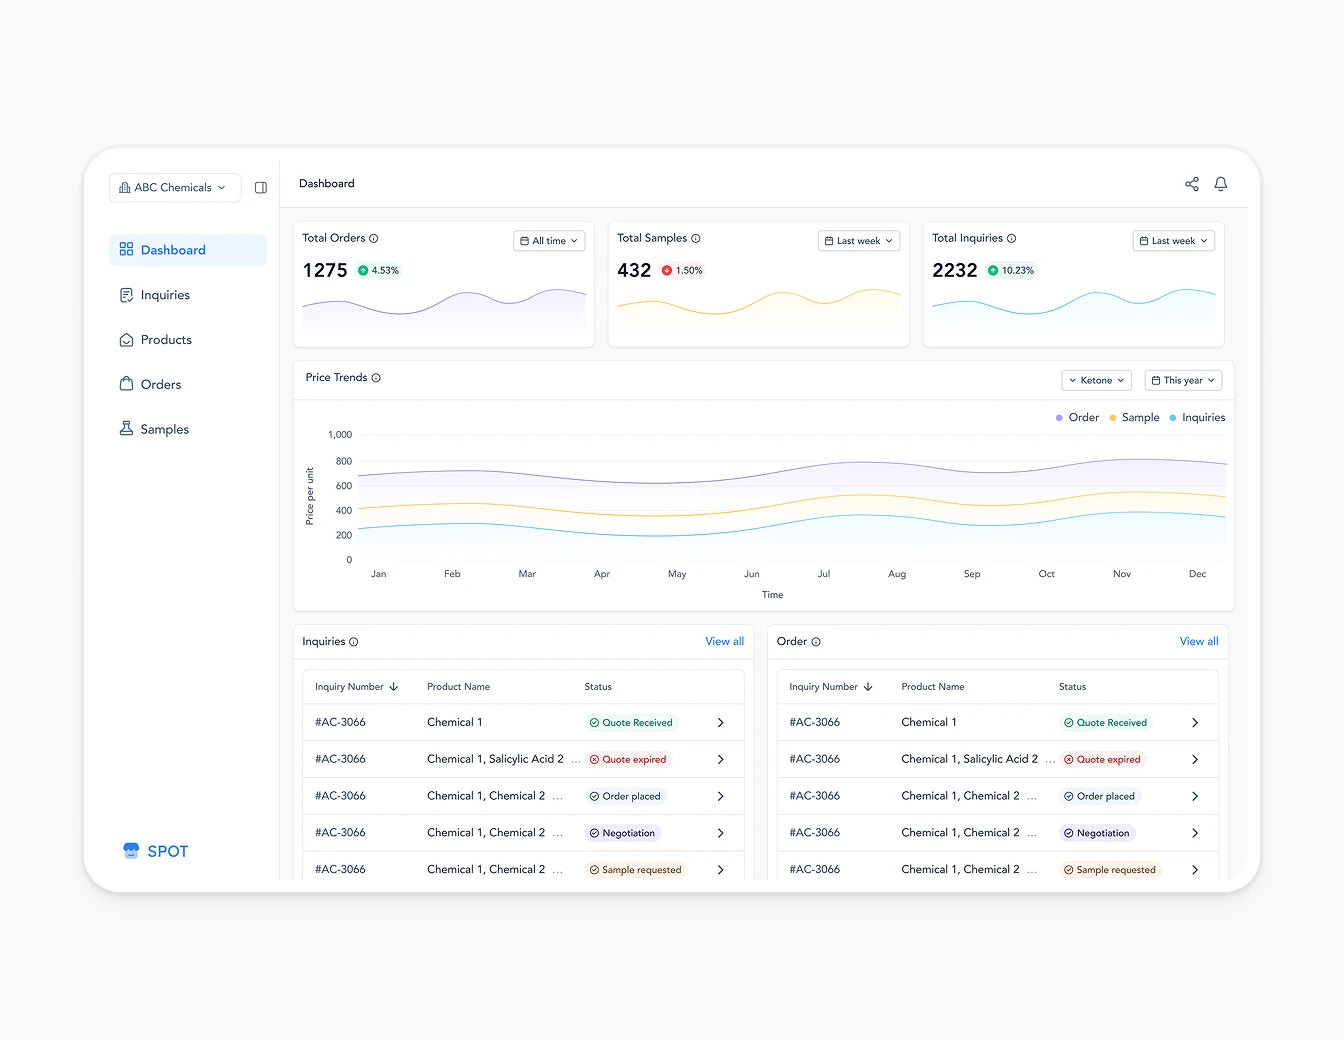
Task: Click the info icon beside Price Trends
Action: pyautogui.click(x=376, y=377)
